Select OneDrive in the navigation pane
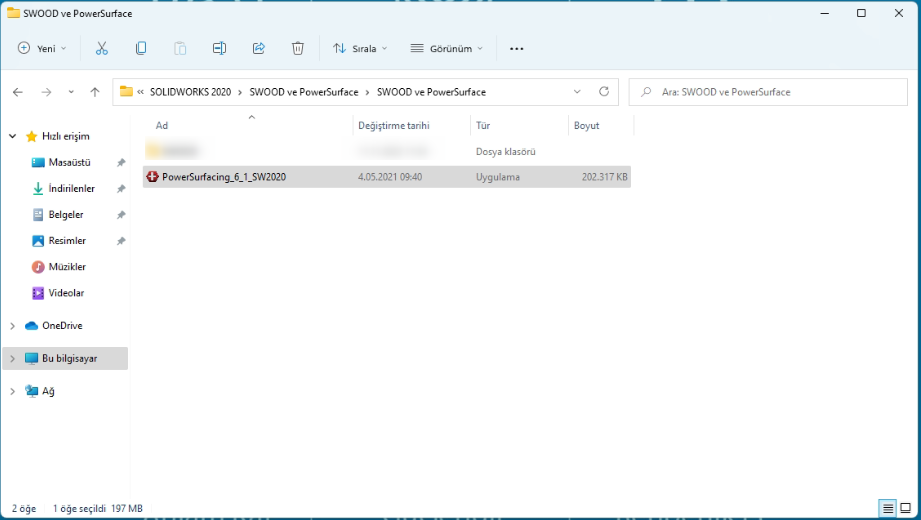921x520 pixels. 62,326
